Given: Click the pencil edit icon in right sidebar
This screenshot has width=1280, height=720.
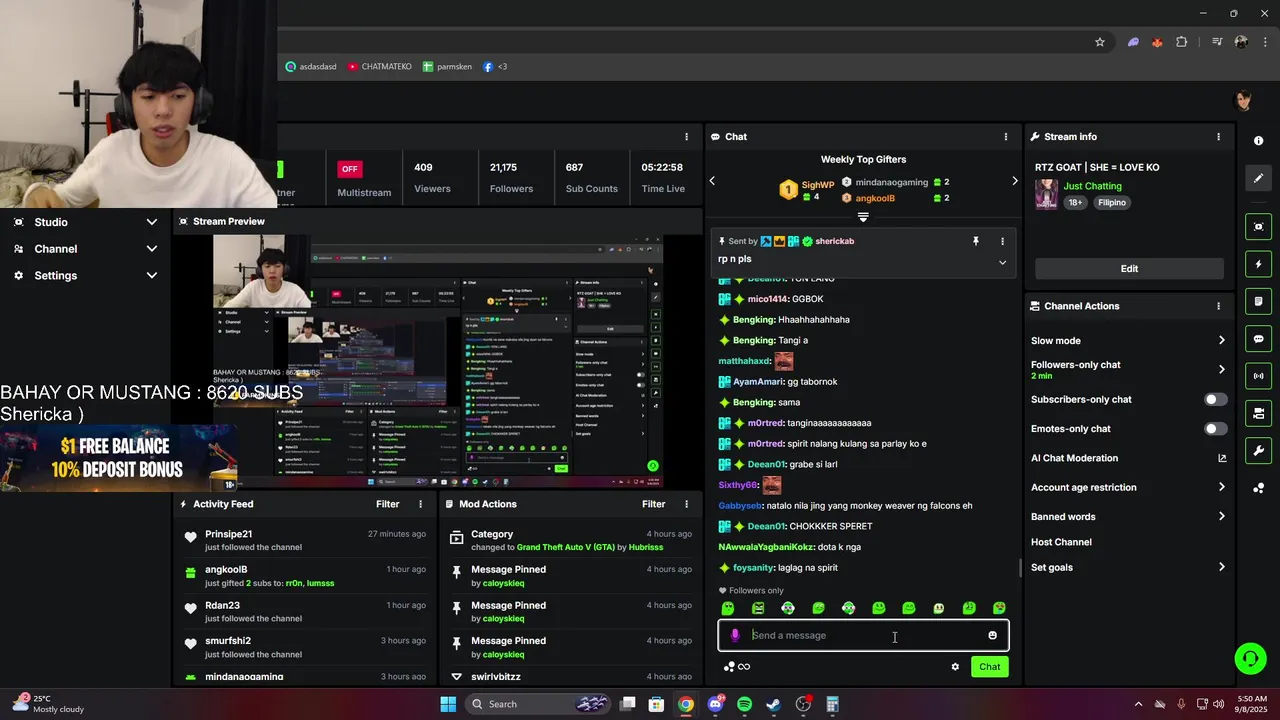Looking at the screenshot, I should (x=1258, y=178).
